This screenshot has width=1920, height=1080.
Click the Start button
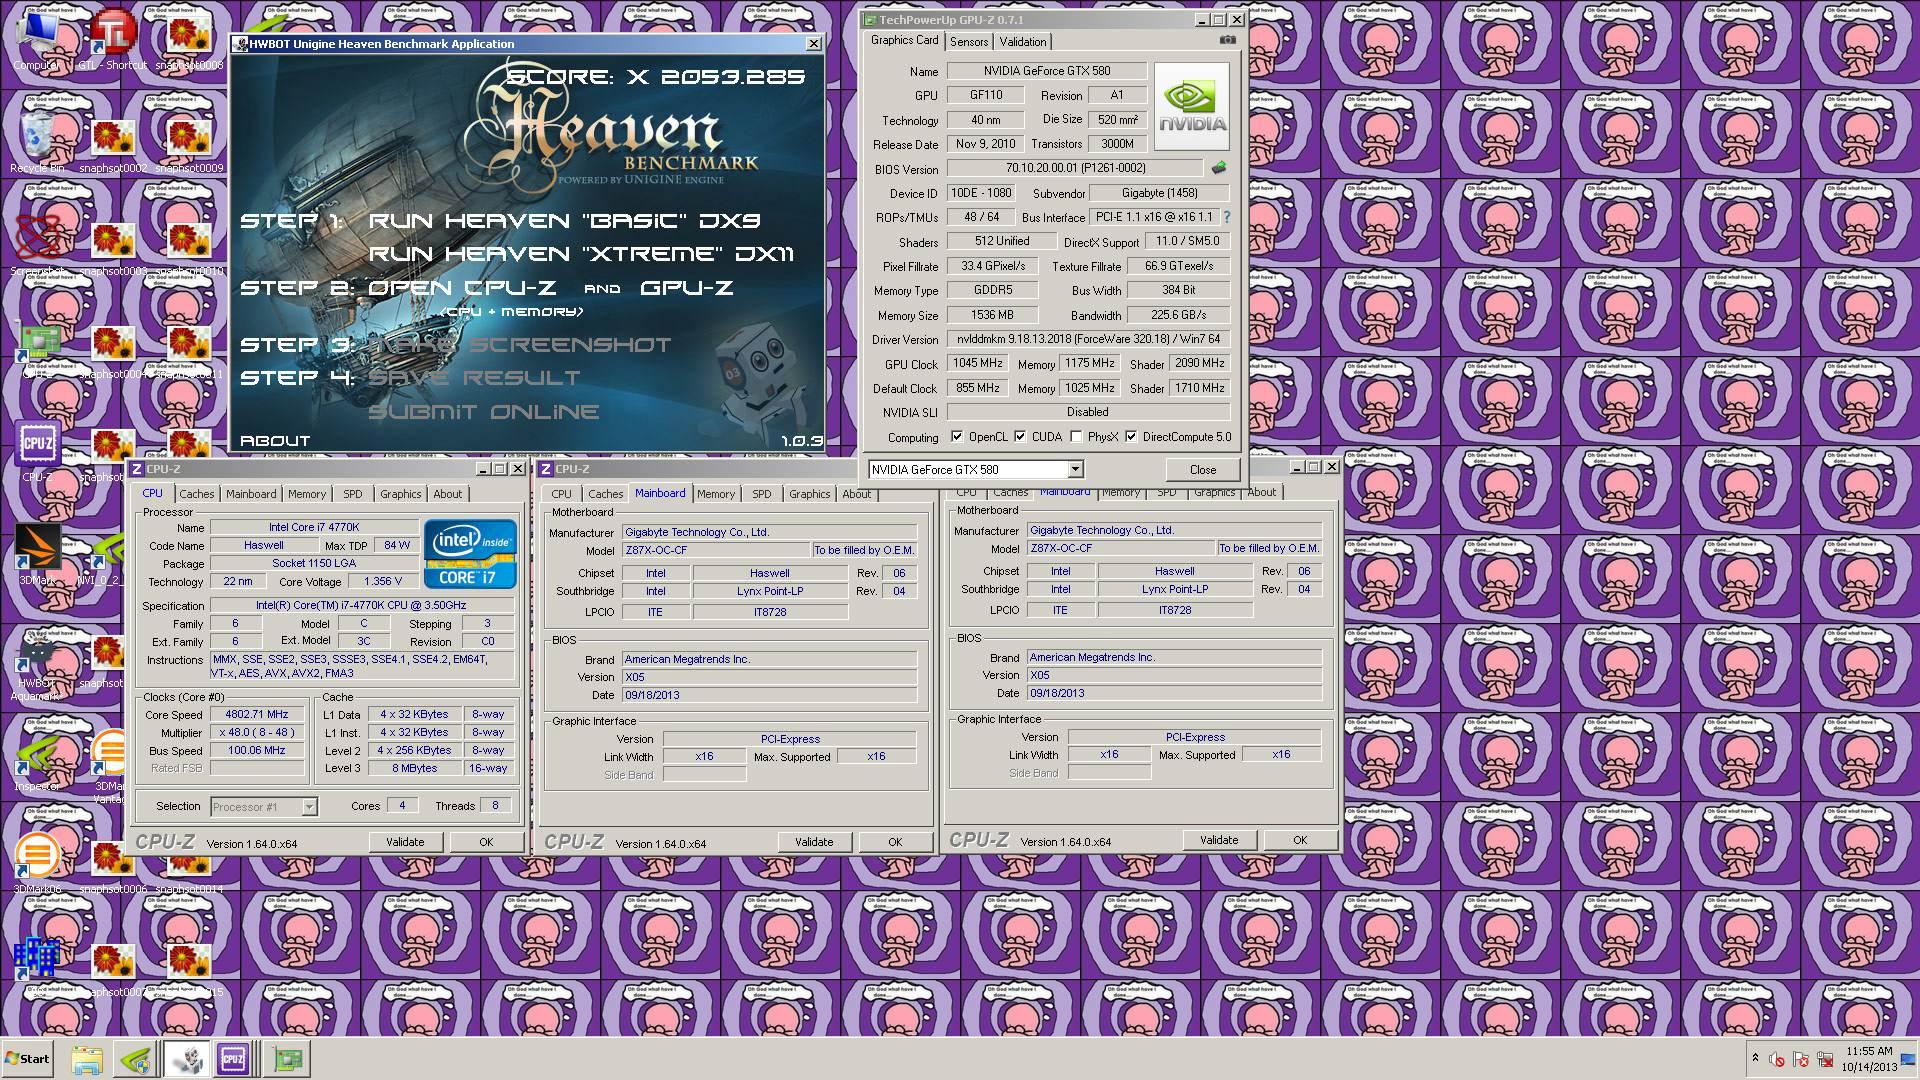27,1059
